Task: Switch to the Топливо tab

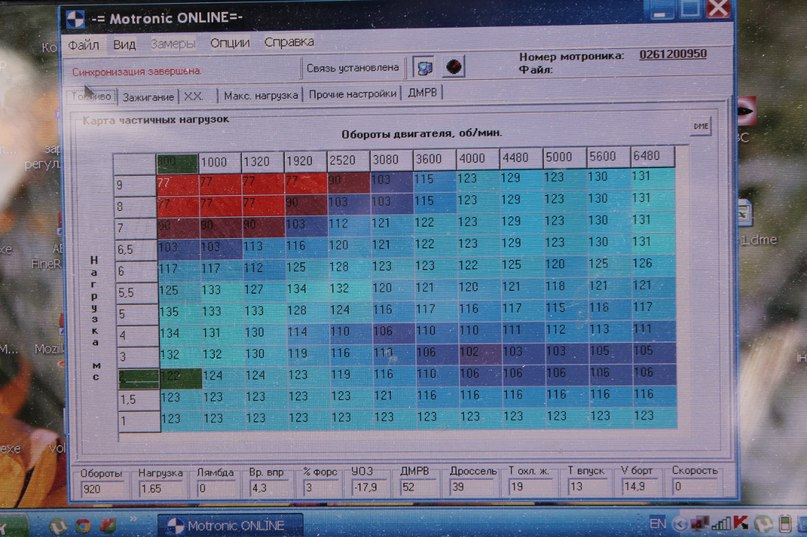Action: pos(91,96)
